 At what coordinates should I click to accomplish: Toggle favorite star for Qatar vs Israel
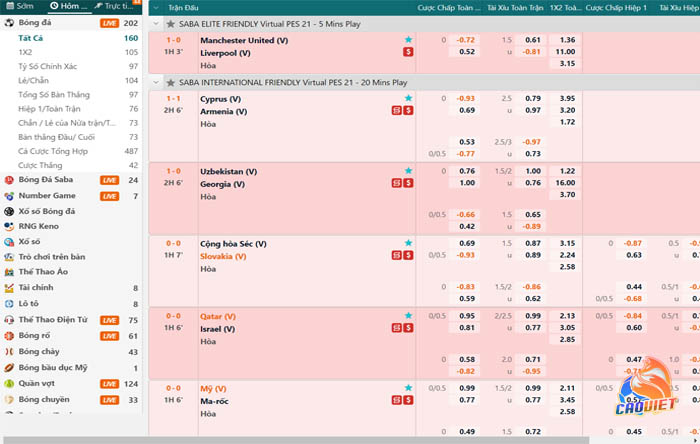pos(408,315)
